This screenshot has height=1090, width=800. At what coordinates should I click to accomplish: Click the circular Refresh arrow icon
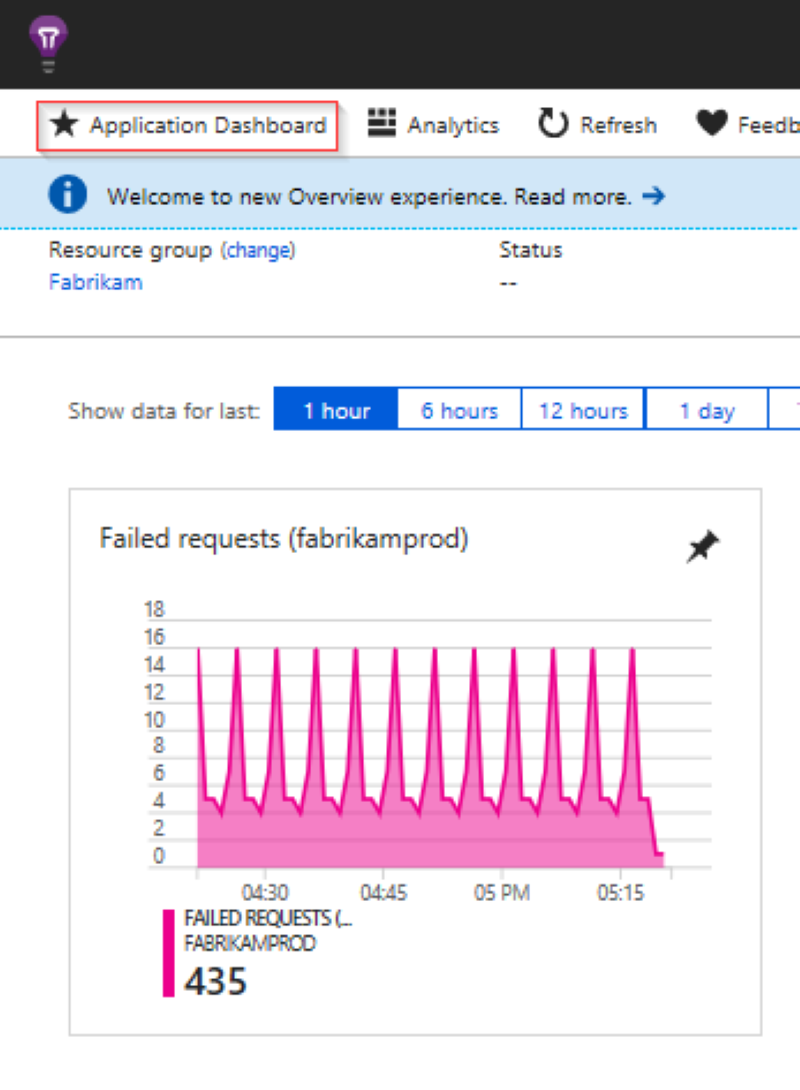pos(553,124)
